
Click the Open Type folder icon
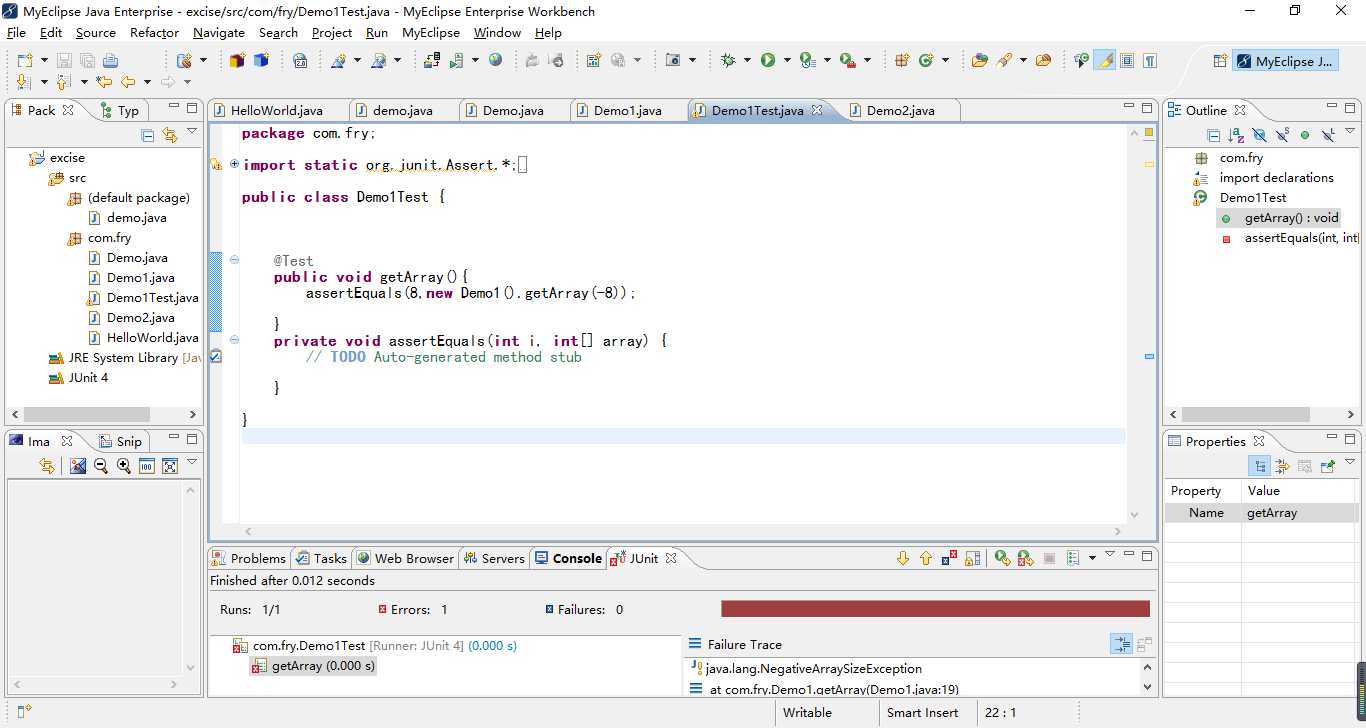(979, 60)
